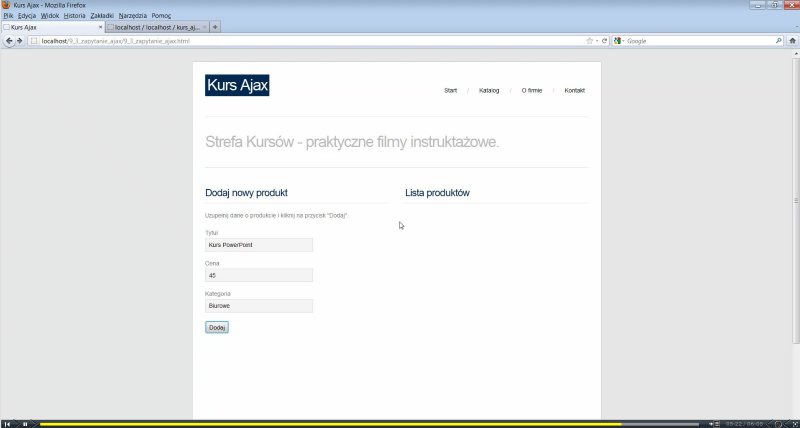Click the Kategoria input field

(258, 306)
